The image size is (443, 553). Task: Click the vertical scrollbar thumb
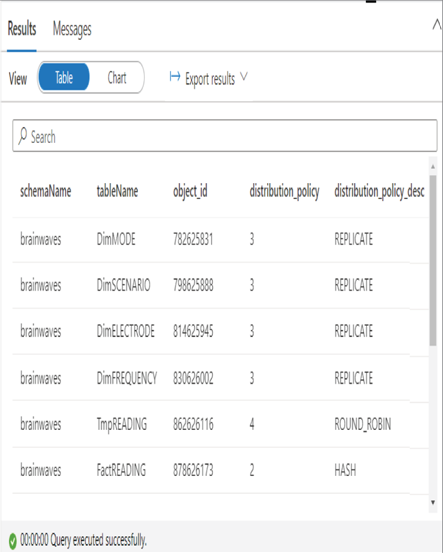point(433,260)
